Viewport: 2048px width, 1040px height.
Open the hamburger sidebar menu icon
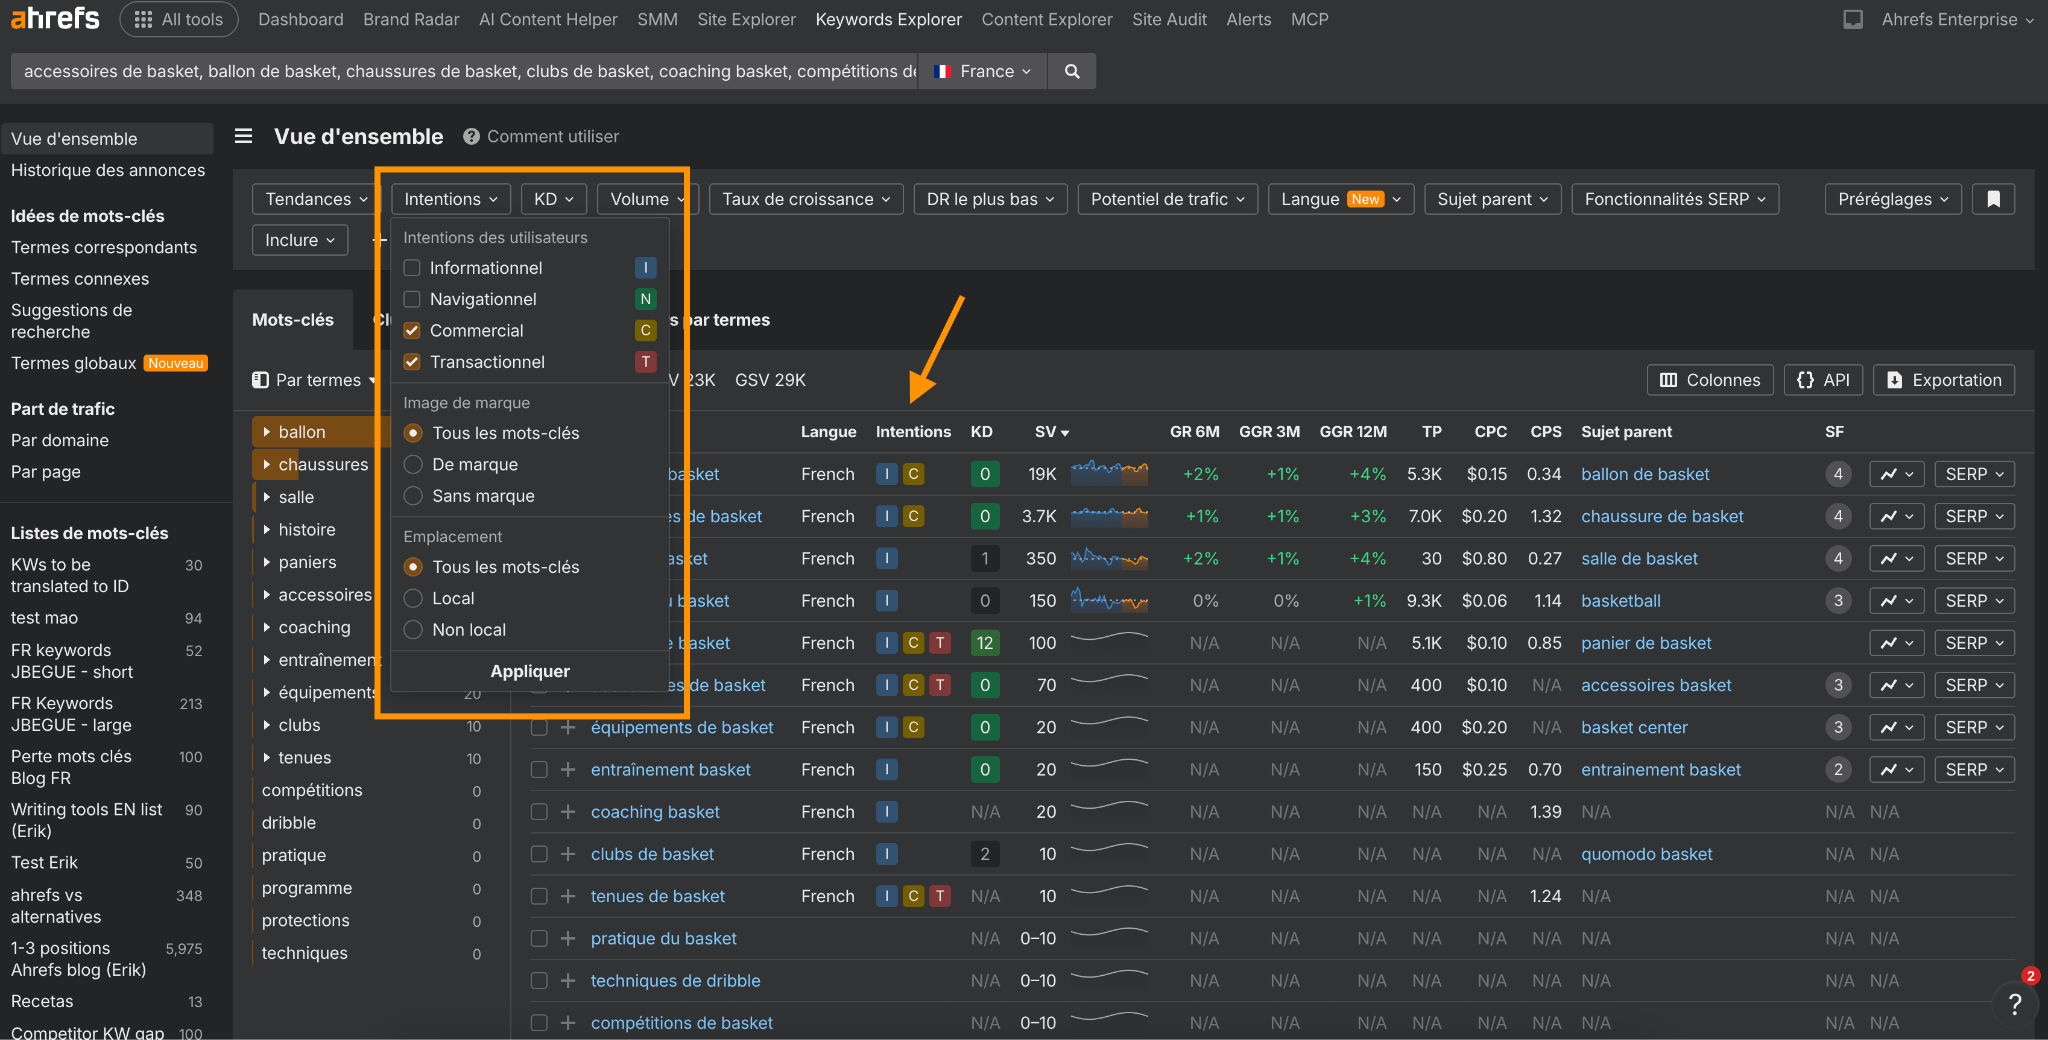[243, 136]
